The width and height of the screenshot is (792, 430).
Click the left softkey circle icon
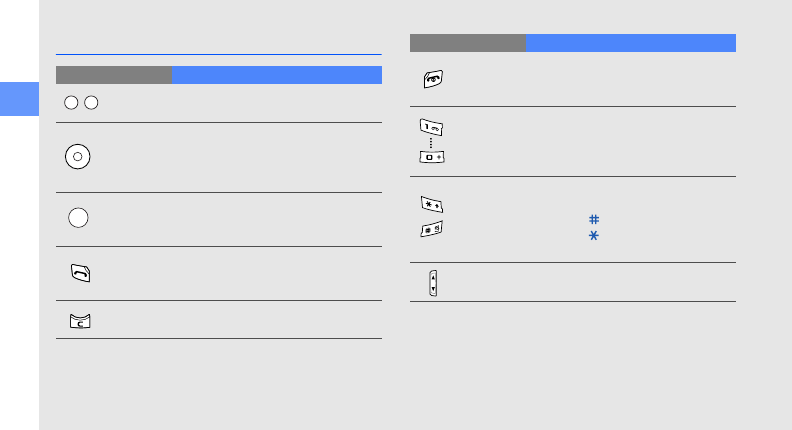point(71,103)
